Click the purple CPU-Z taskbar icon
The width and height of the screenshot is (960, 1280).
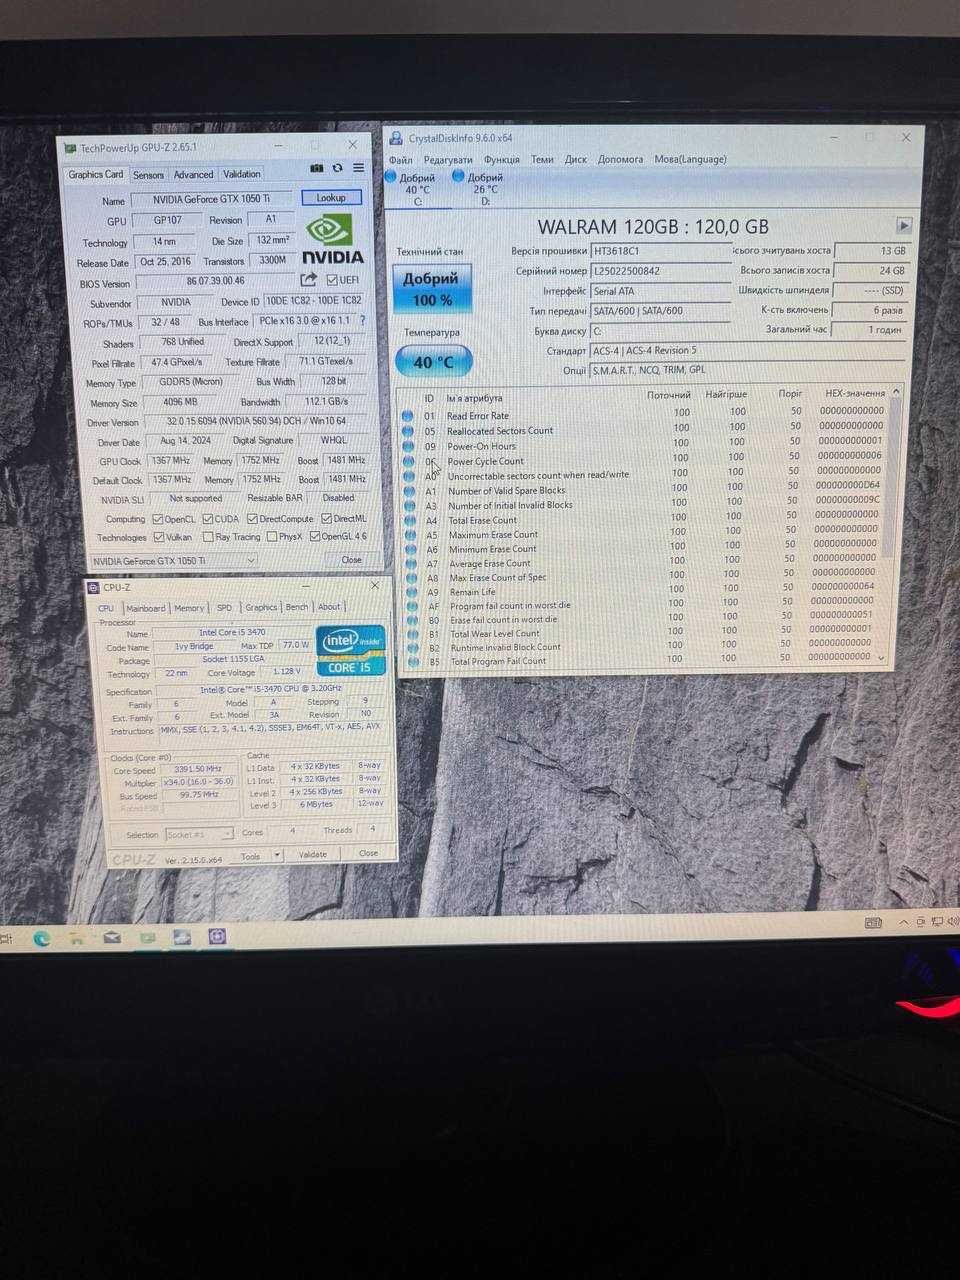click(218, 937)
